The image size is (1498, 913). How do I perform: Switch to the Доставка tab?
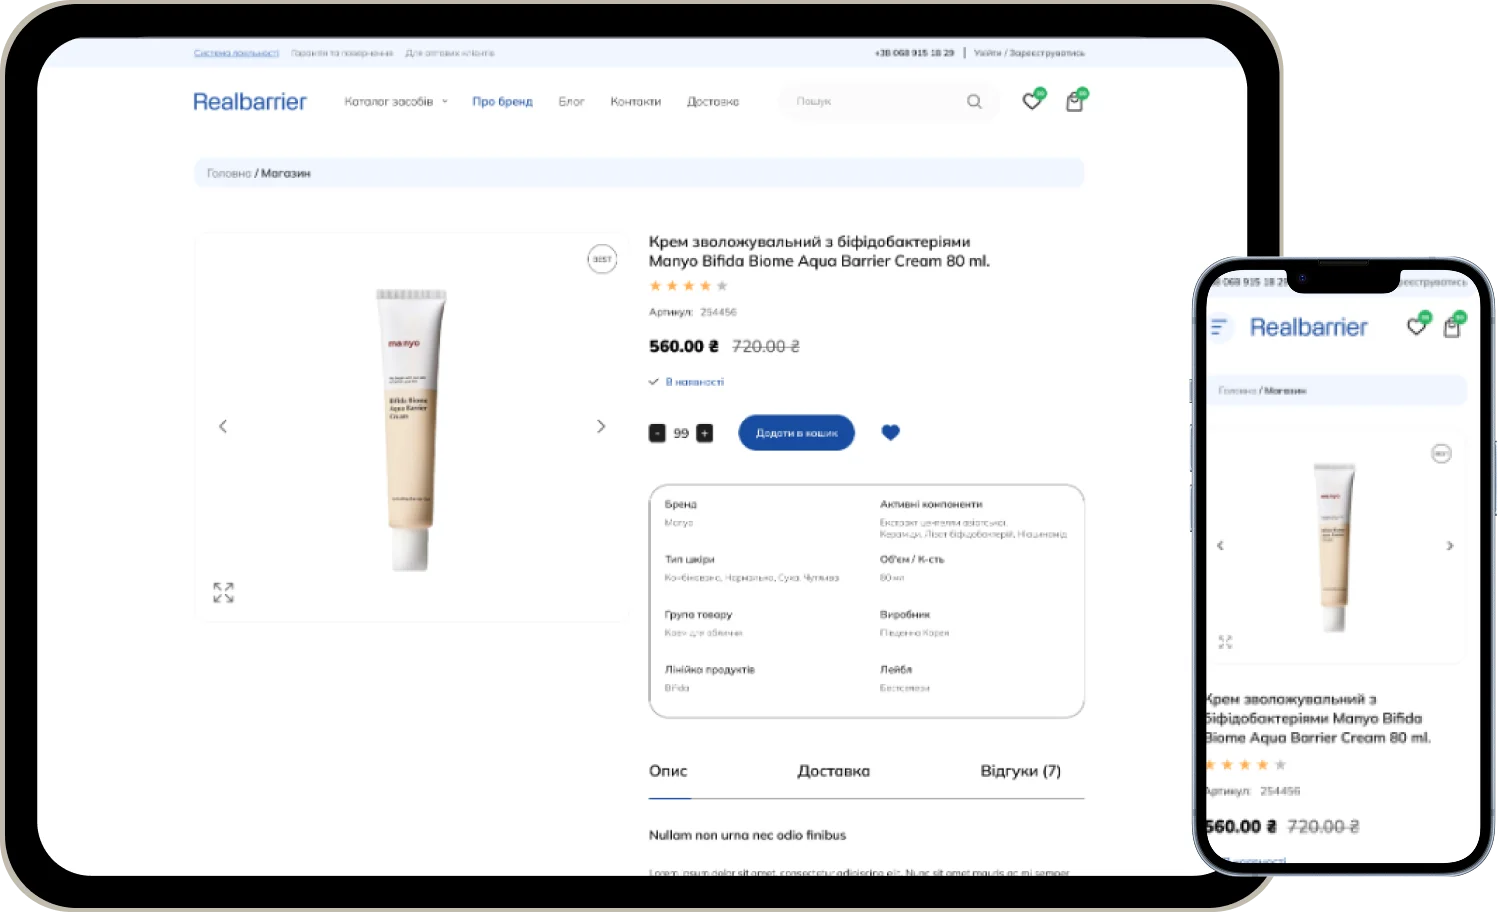833,771
